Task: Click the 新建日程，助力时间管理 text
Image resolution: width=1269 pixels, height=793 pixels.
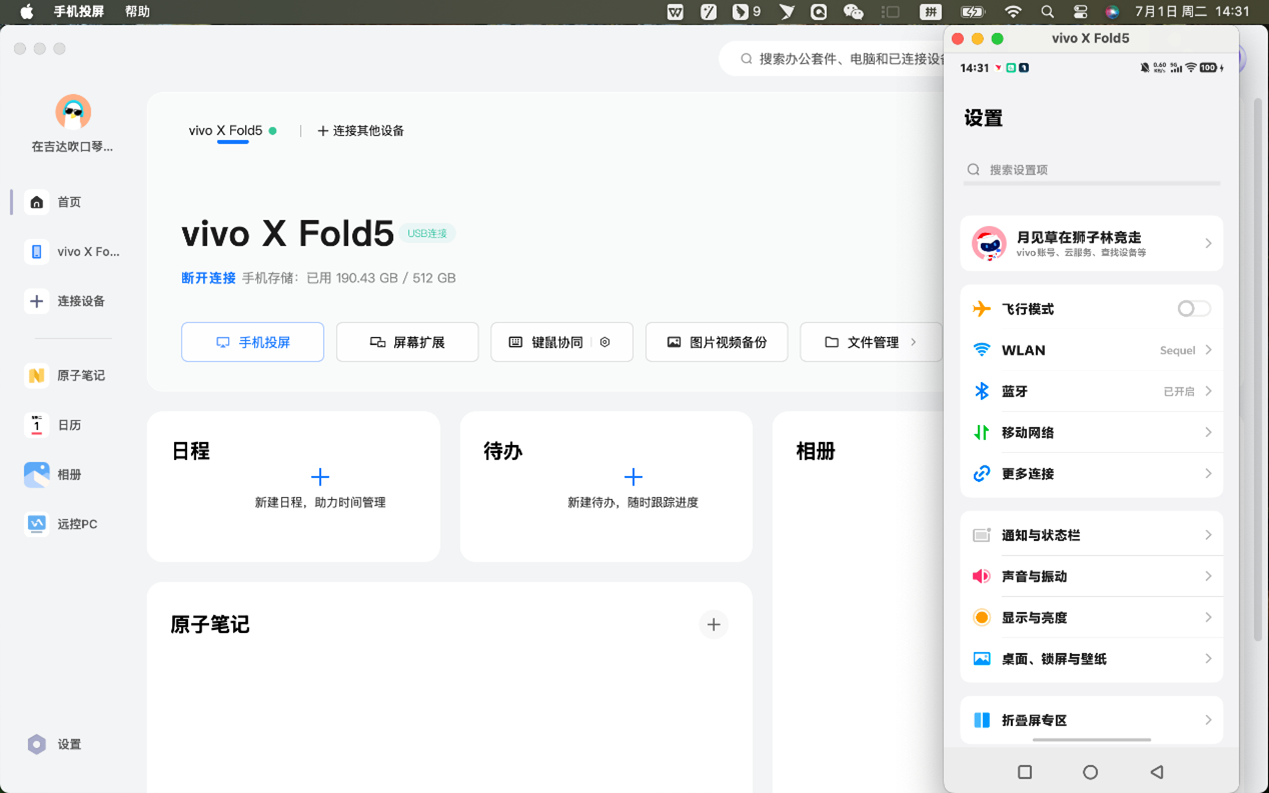Action: [320, 503]
